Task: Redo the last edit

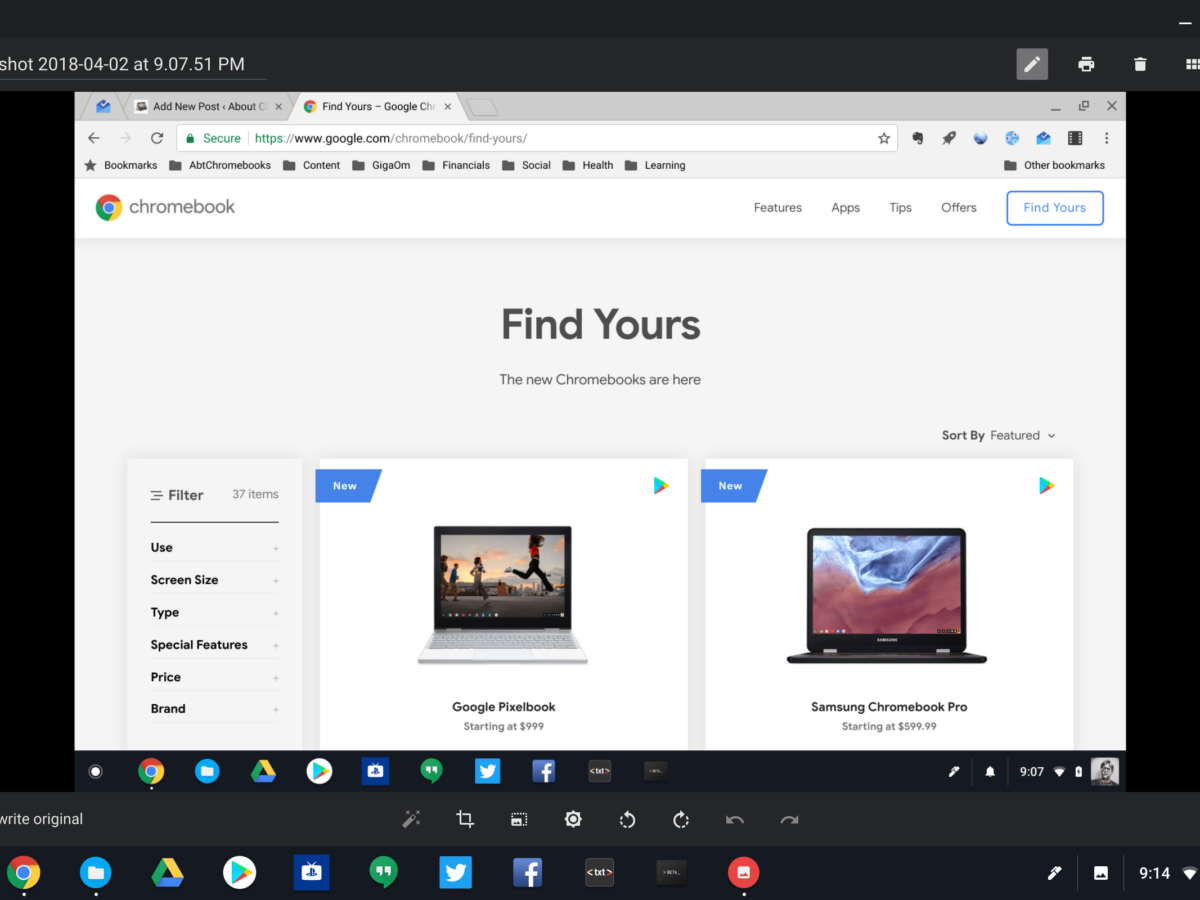Action: click(789, 819)
